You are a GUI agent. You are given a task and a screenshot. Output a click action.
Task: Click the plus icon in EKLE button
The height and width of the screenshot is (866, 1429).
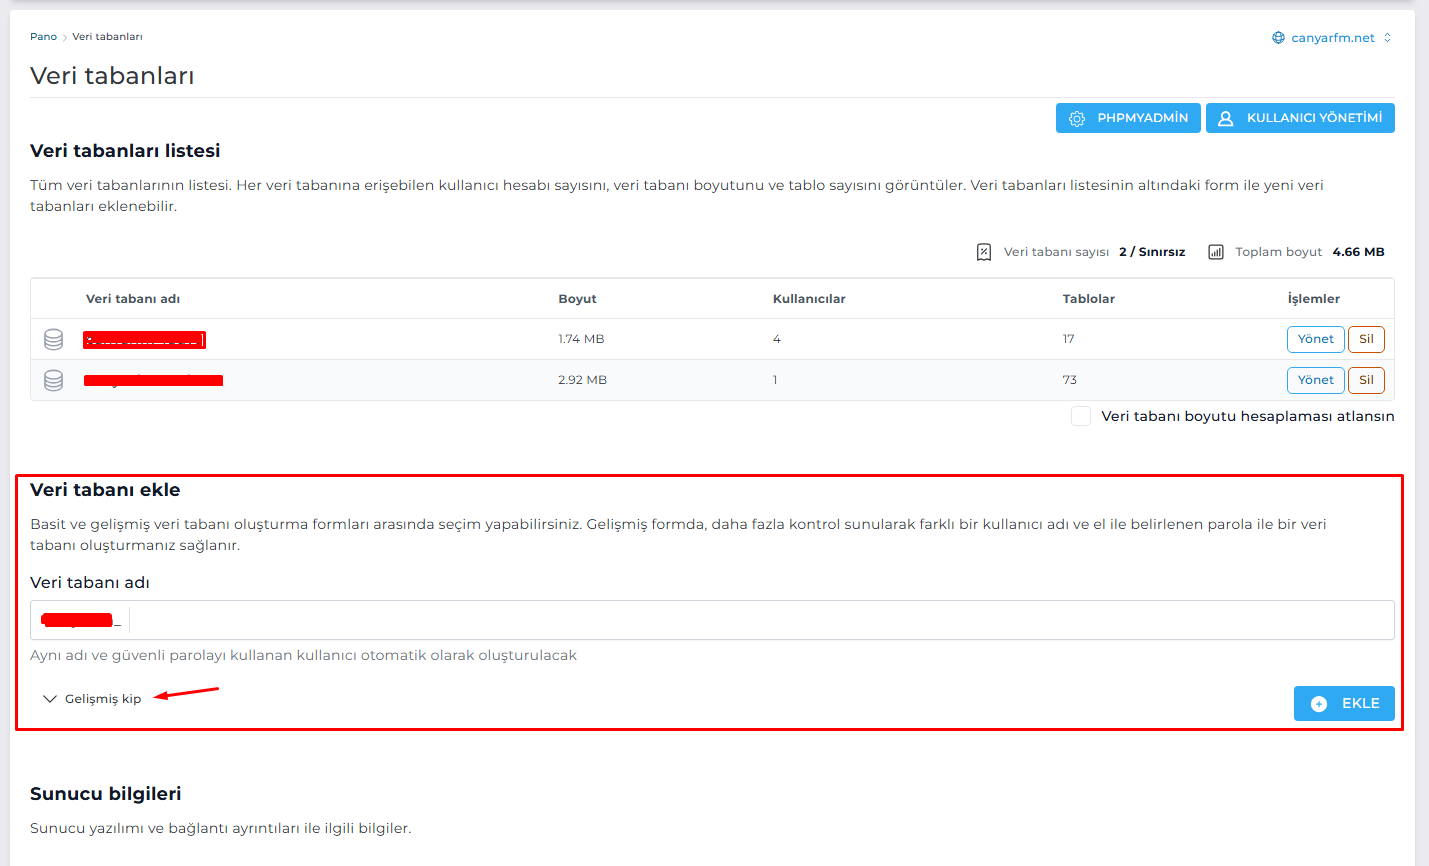coord(1319,704)
